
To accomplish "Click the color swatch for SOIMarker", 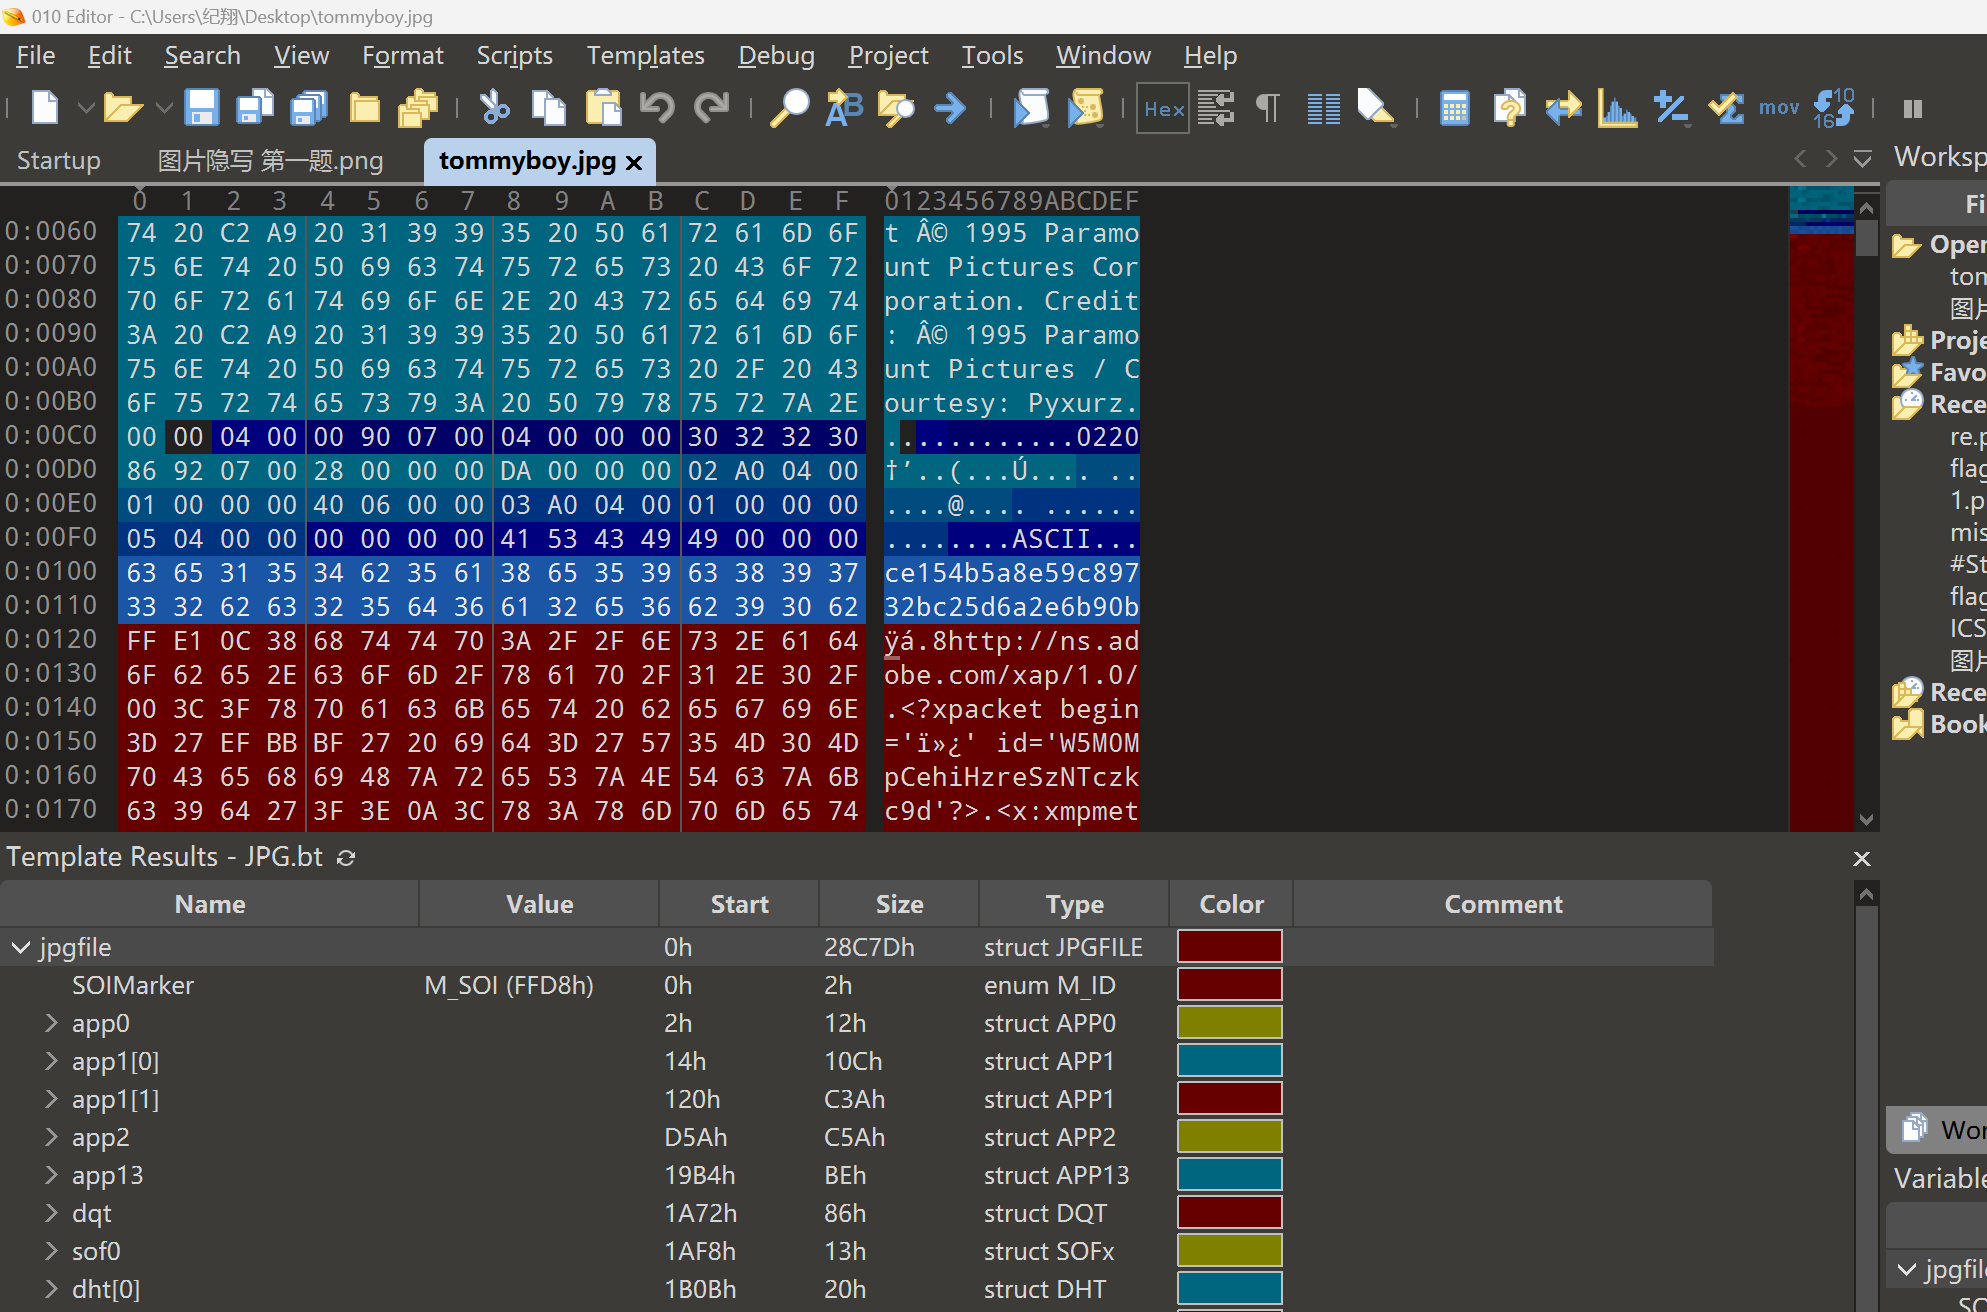I will click(x=1230, y=985).
